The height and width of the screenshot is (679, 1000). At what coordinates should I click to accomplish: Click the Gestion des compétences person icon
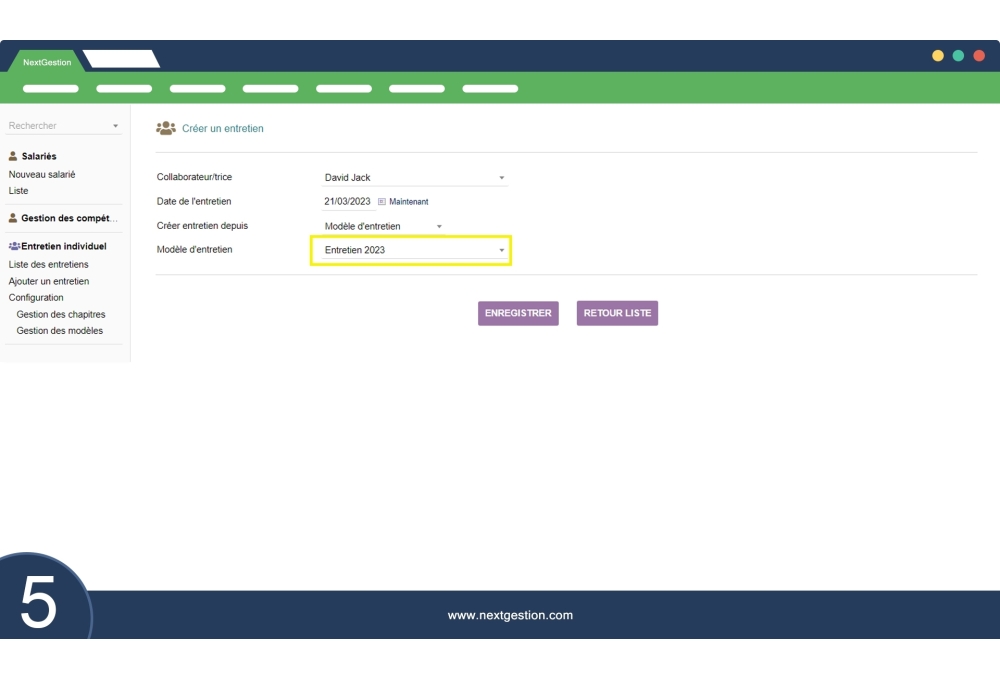click(13, 218)
